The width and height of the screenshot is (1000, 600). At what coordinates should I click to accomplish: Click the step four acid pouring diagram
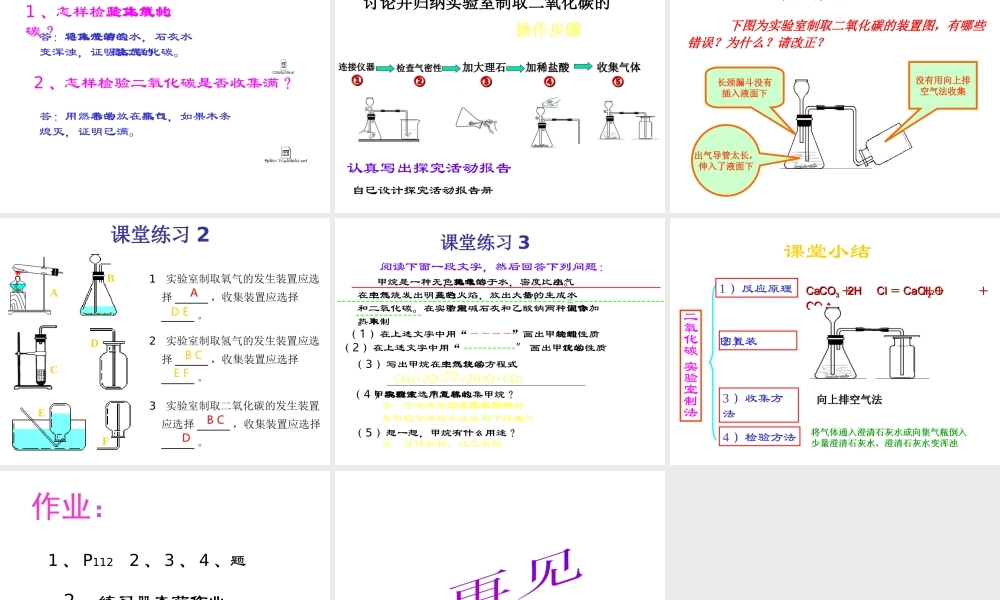(x=555, y=121)
